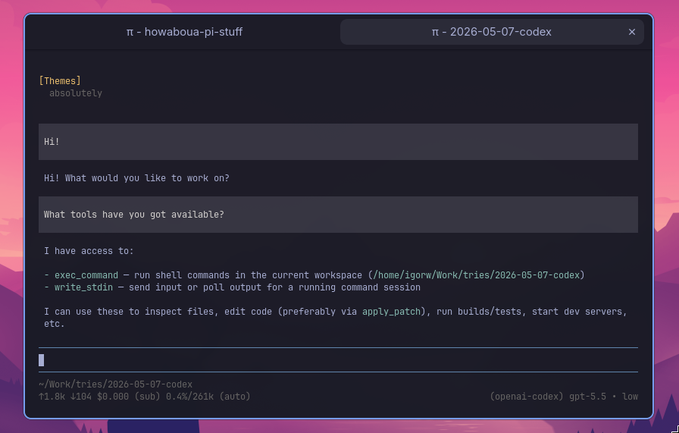Close the 2026-05-07-codex tab
Screen dimensions: 679x433
pyautogui.click(x=632, y=32)
